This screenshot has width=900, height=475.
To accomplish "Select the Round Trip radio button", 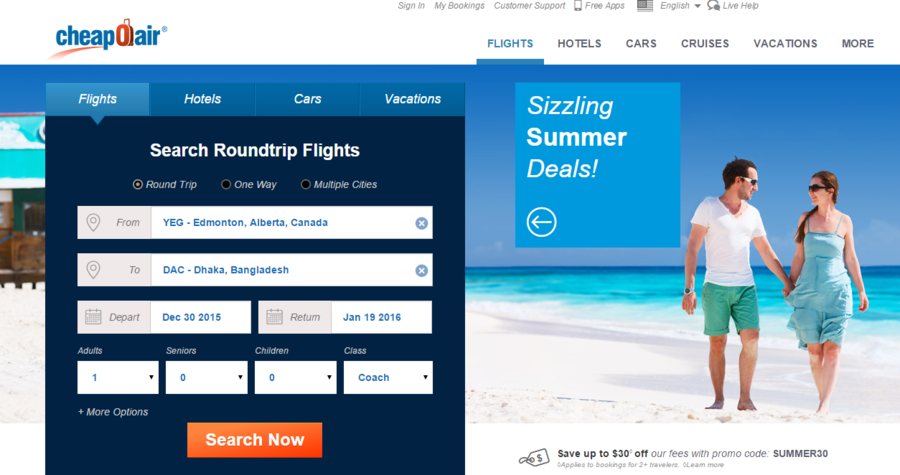I will (x=138, y=184).
